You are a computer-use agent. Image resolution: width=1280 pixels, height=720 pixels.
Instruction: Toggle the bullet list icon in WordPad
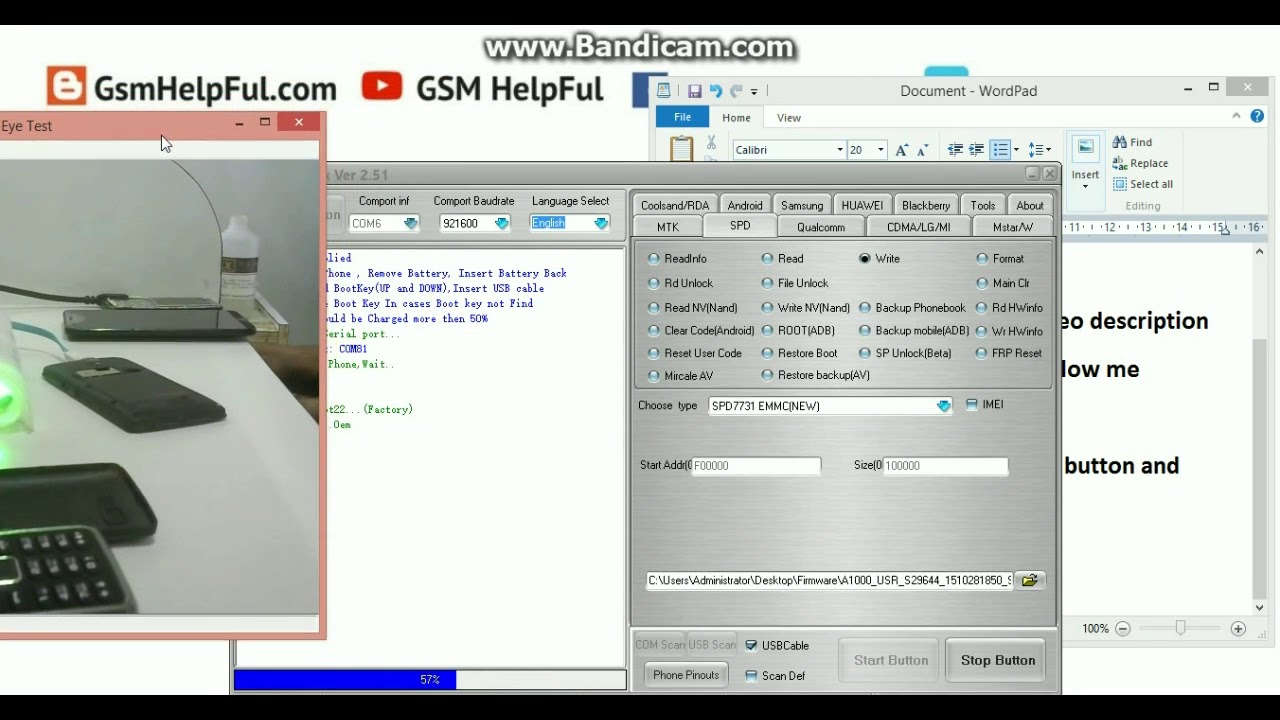pos(999,150)
